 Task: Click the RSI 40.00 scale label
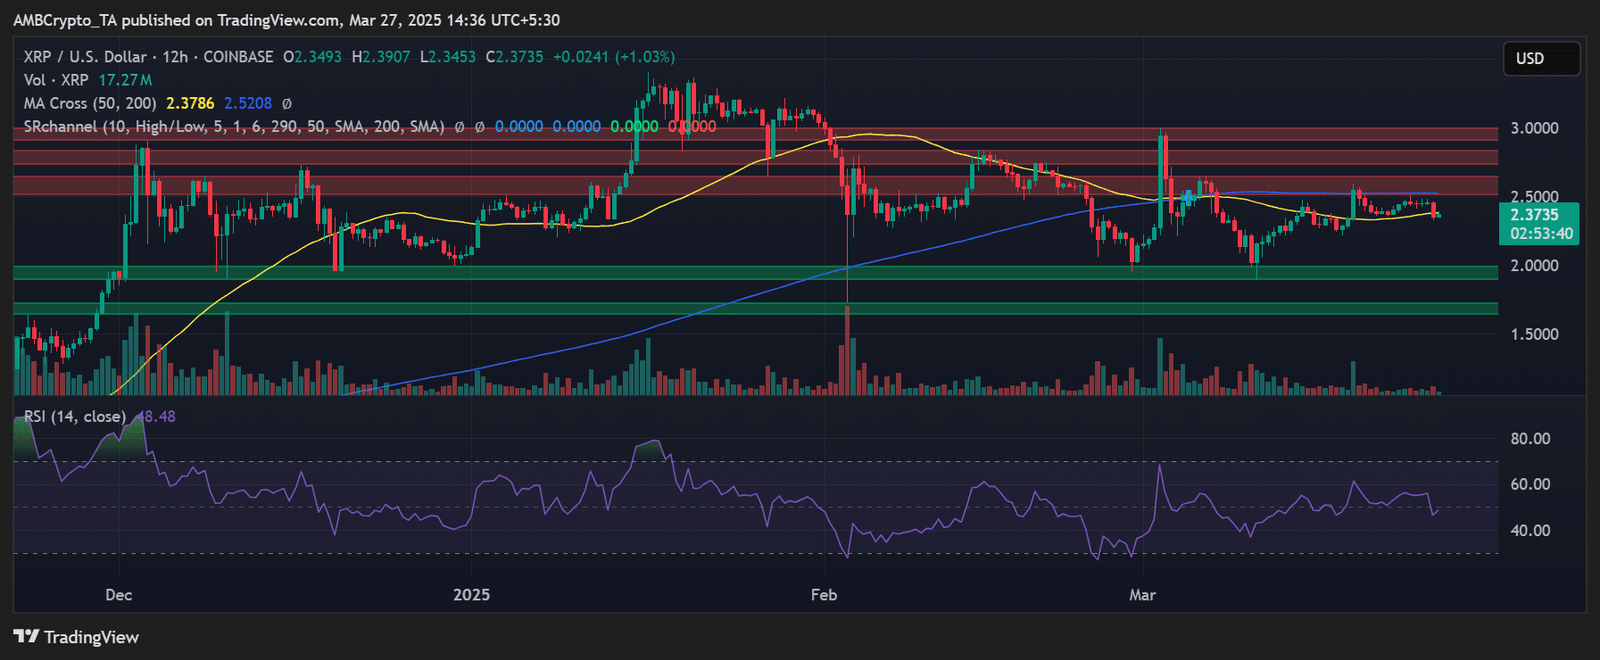pos(1530,531)
